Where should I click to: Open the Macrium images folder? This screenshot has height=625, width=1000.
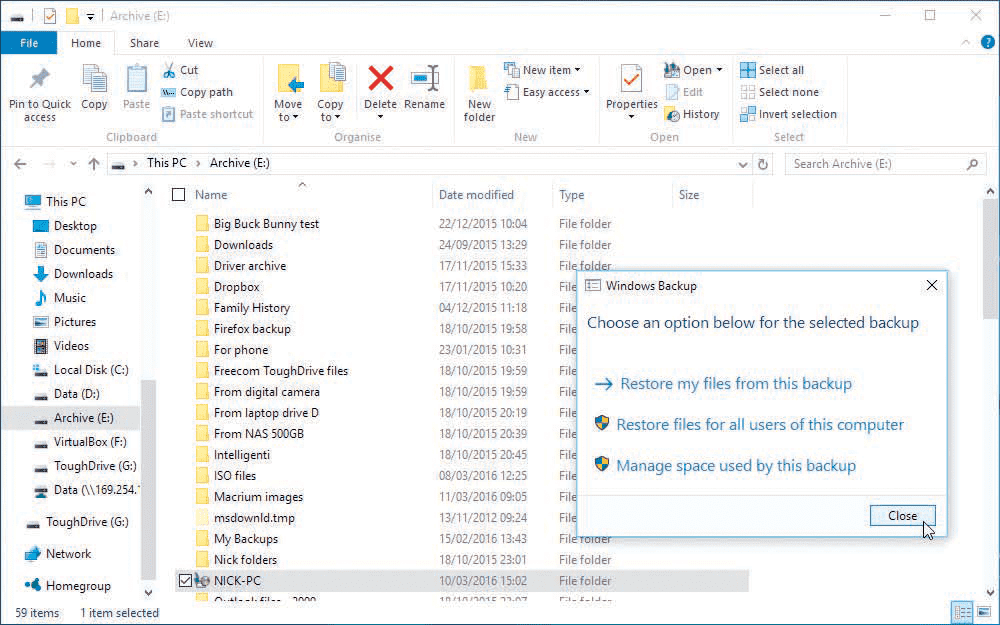point(258,496)
